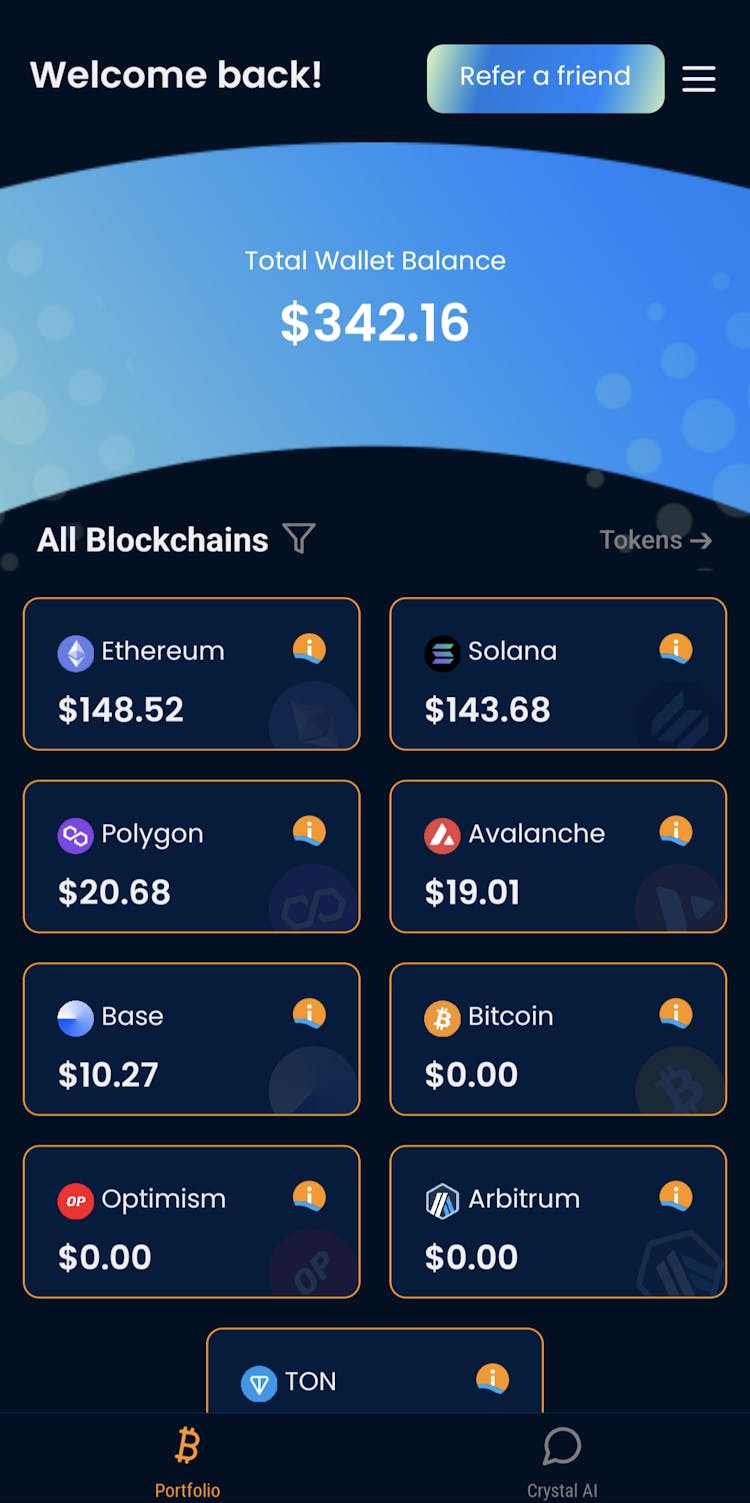Viewport: 750px width, 1503px height.
Task: Open the blockchain filter funnel icon
Action: (x=299, y=538)
